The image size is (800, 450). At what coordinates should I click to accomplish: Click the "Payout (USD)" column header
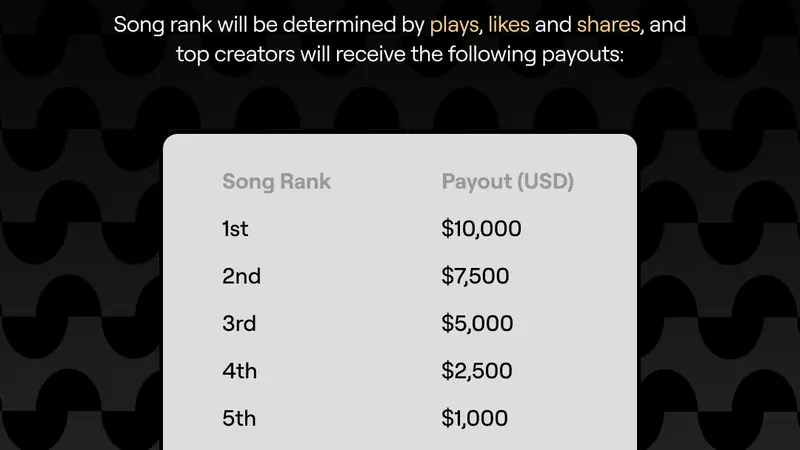[x=507, y=182]
